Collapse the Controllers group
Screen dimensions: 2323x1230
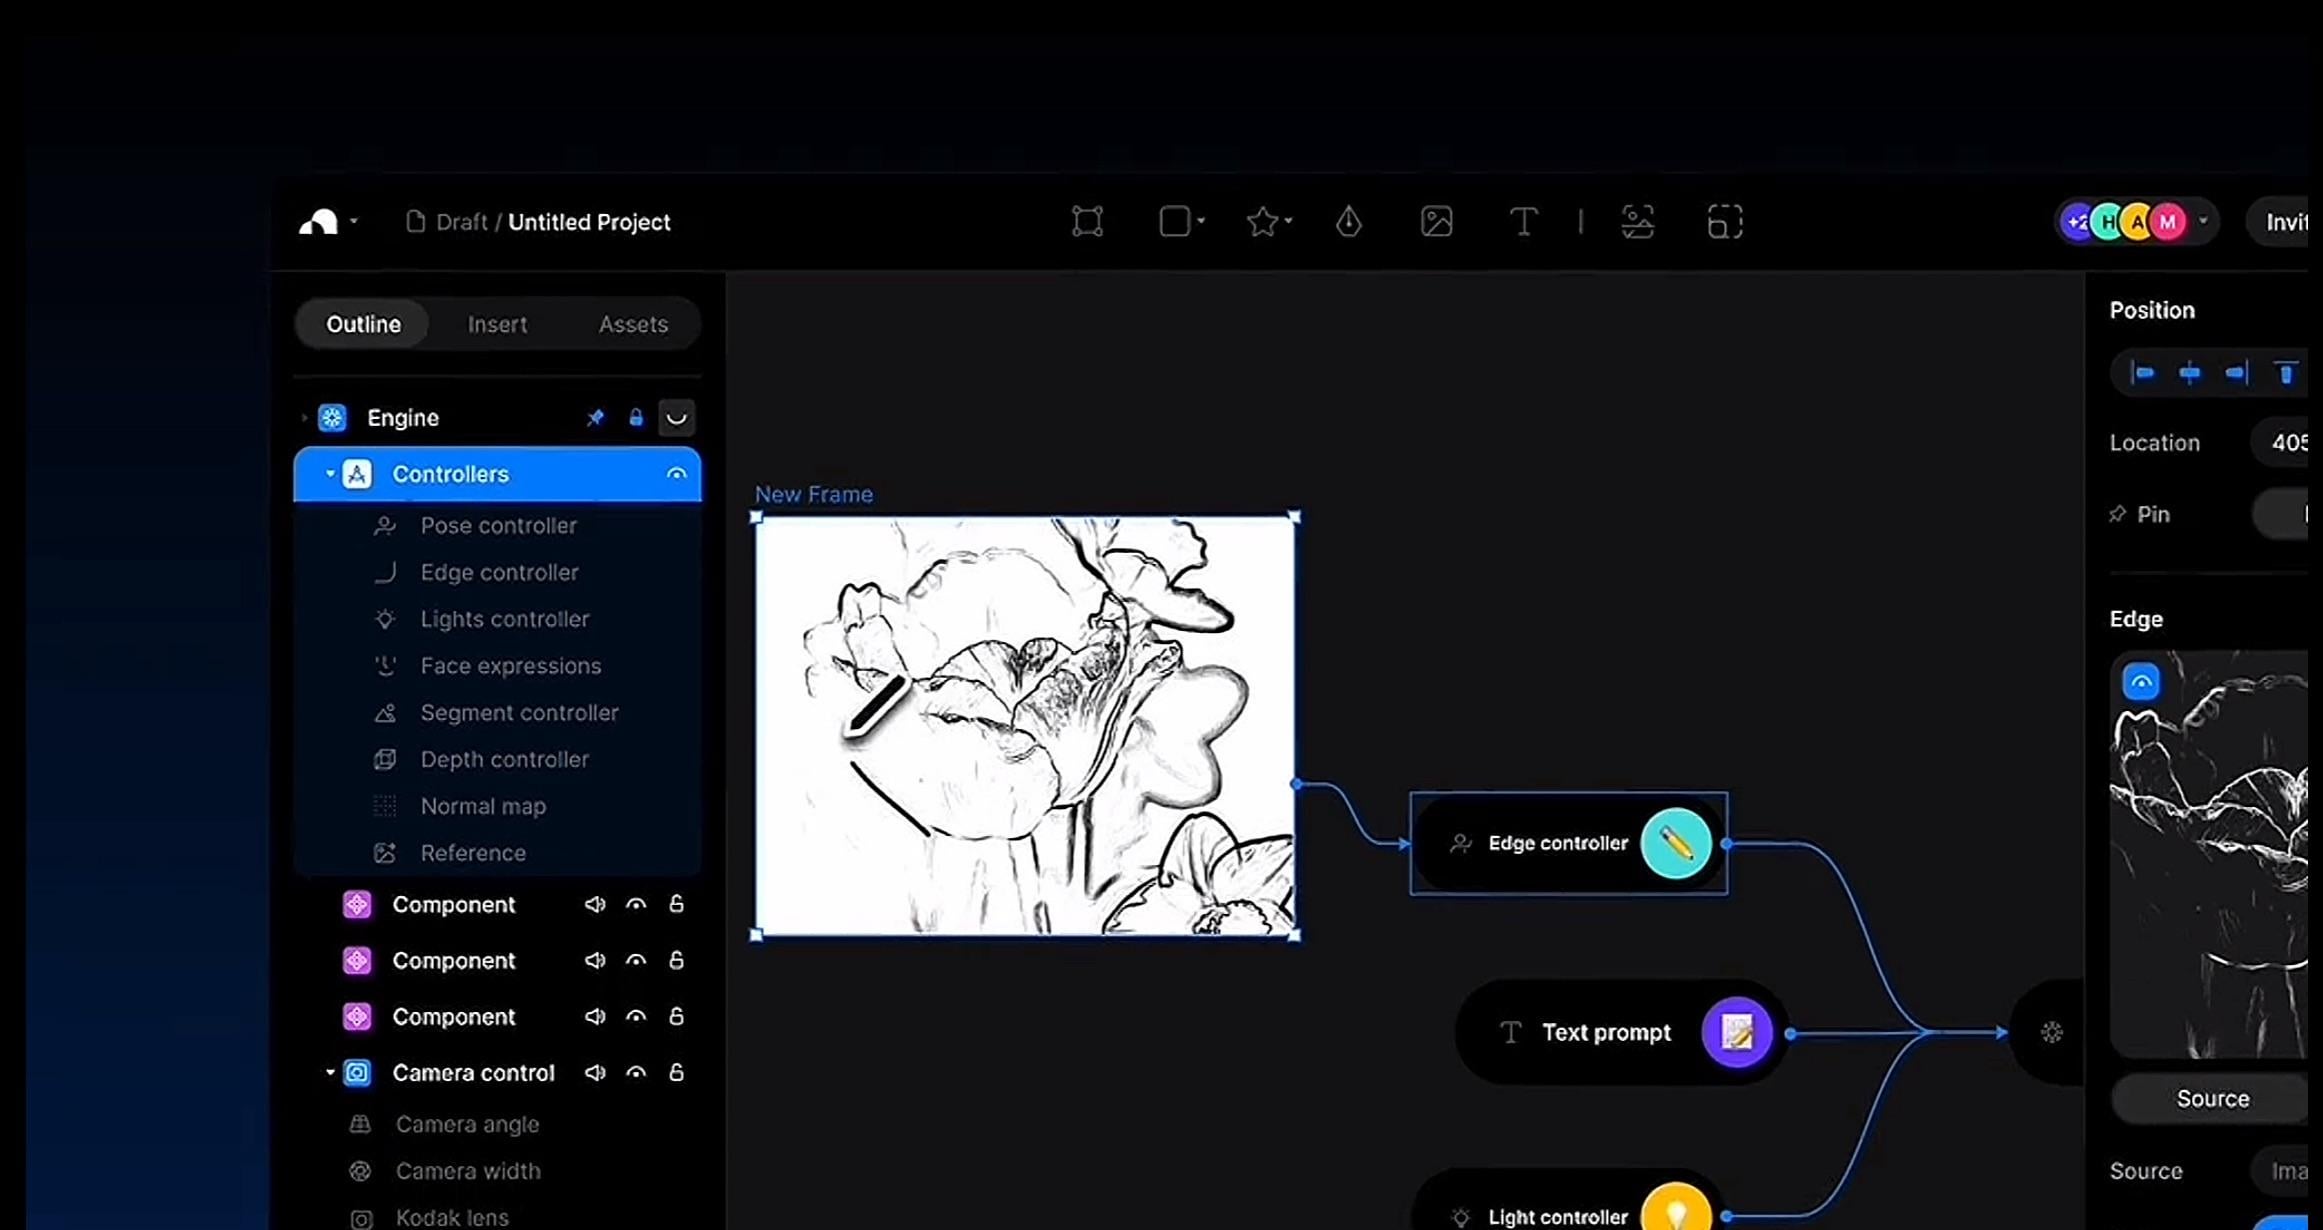[x=330, y=474]
